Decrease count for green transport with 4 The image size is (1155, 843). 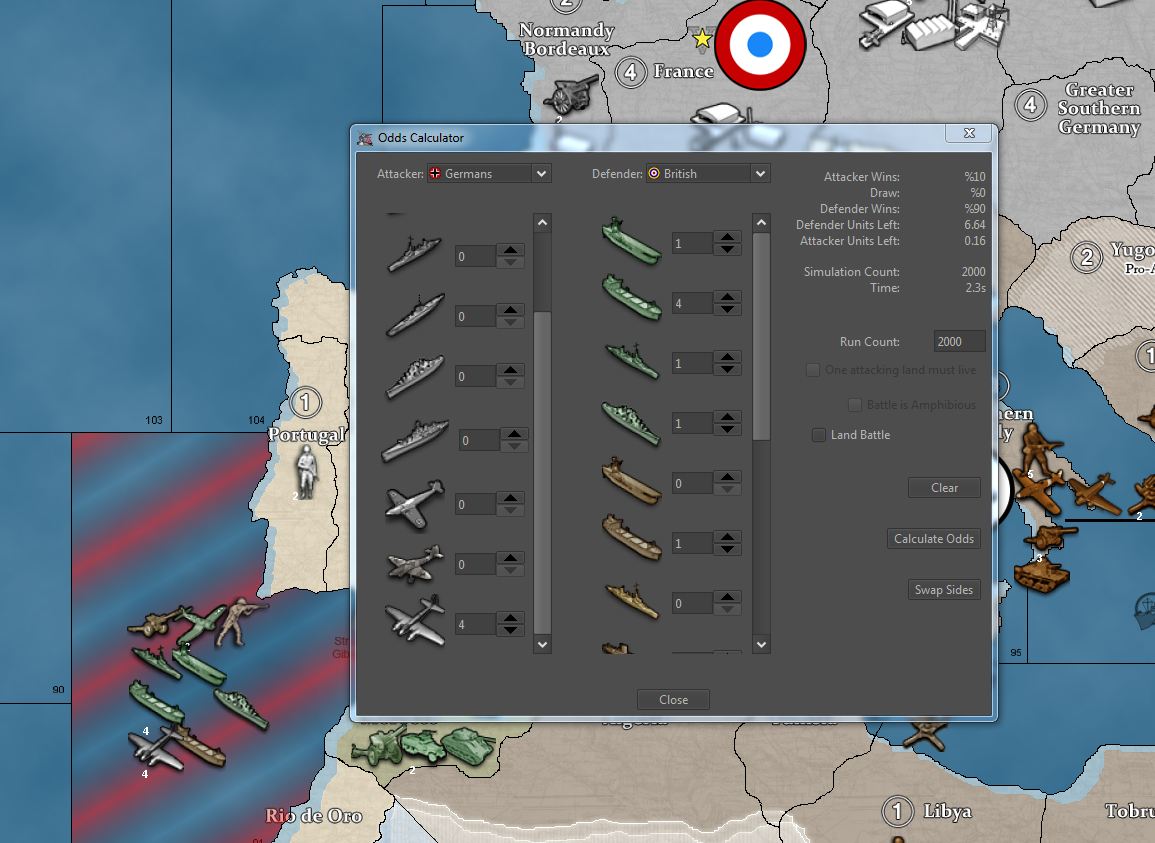727,309
